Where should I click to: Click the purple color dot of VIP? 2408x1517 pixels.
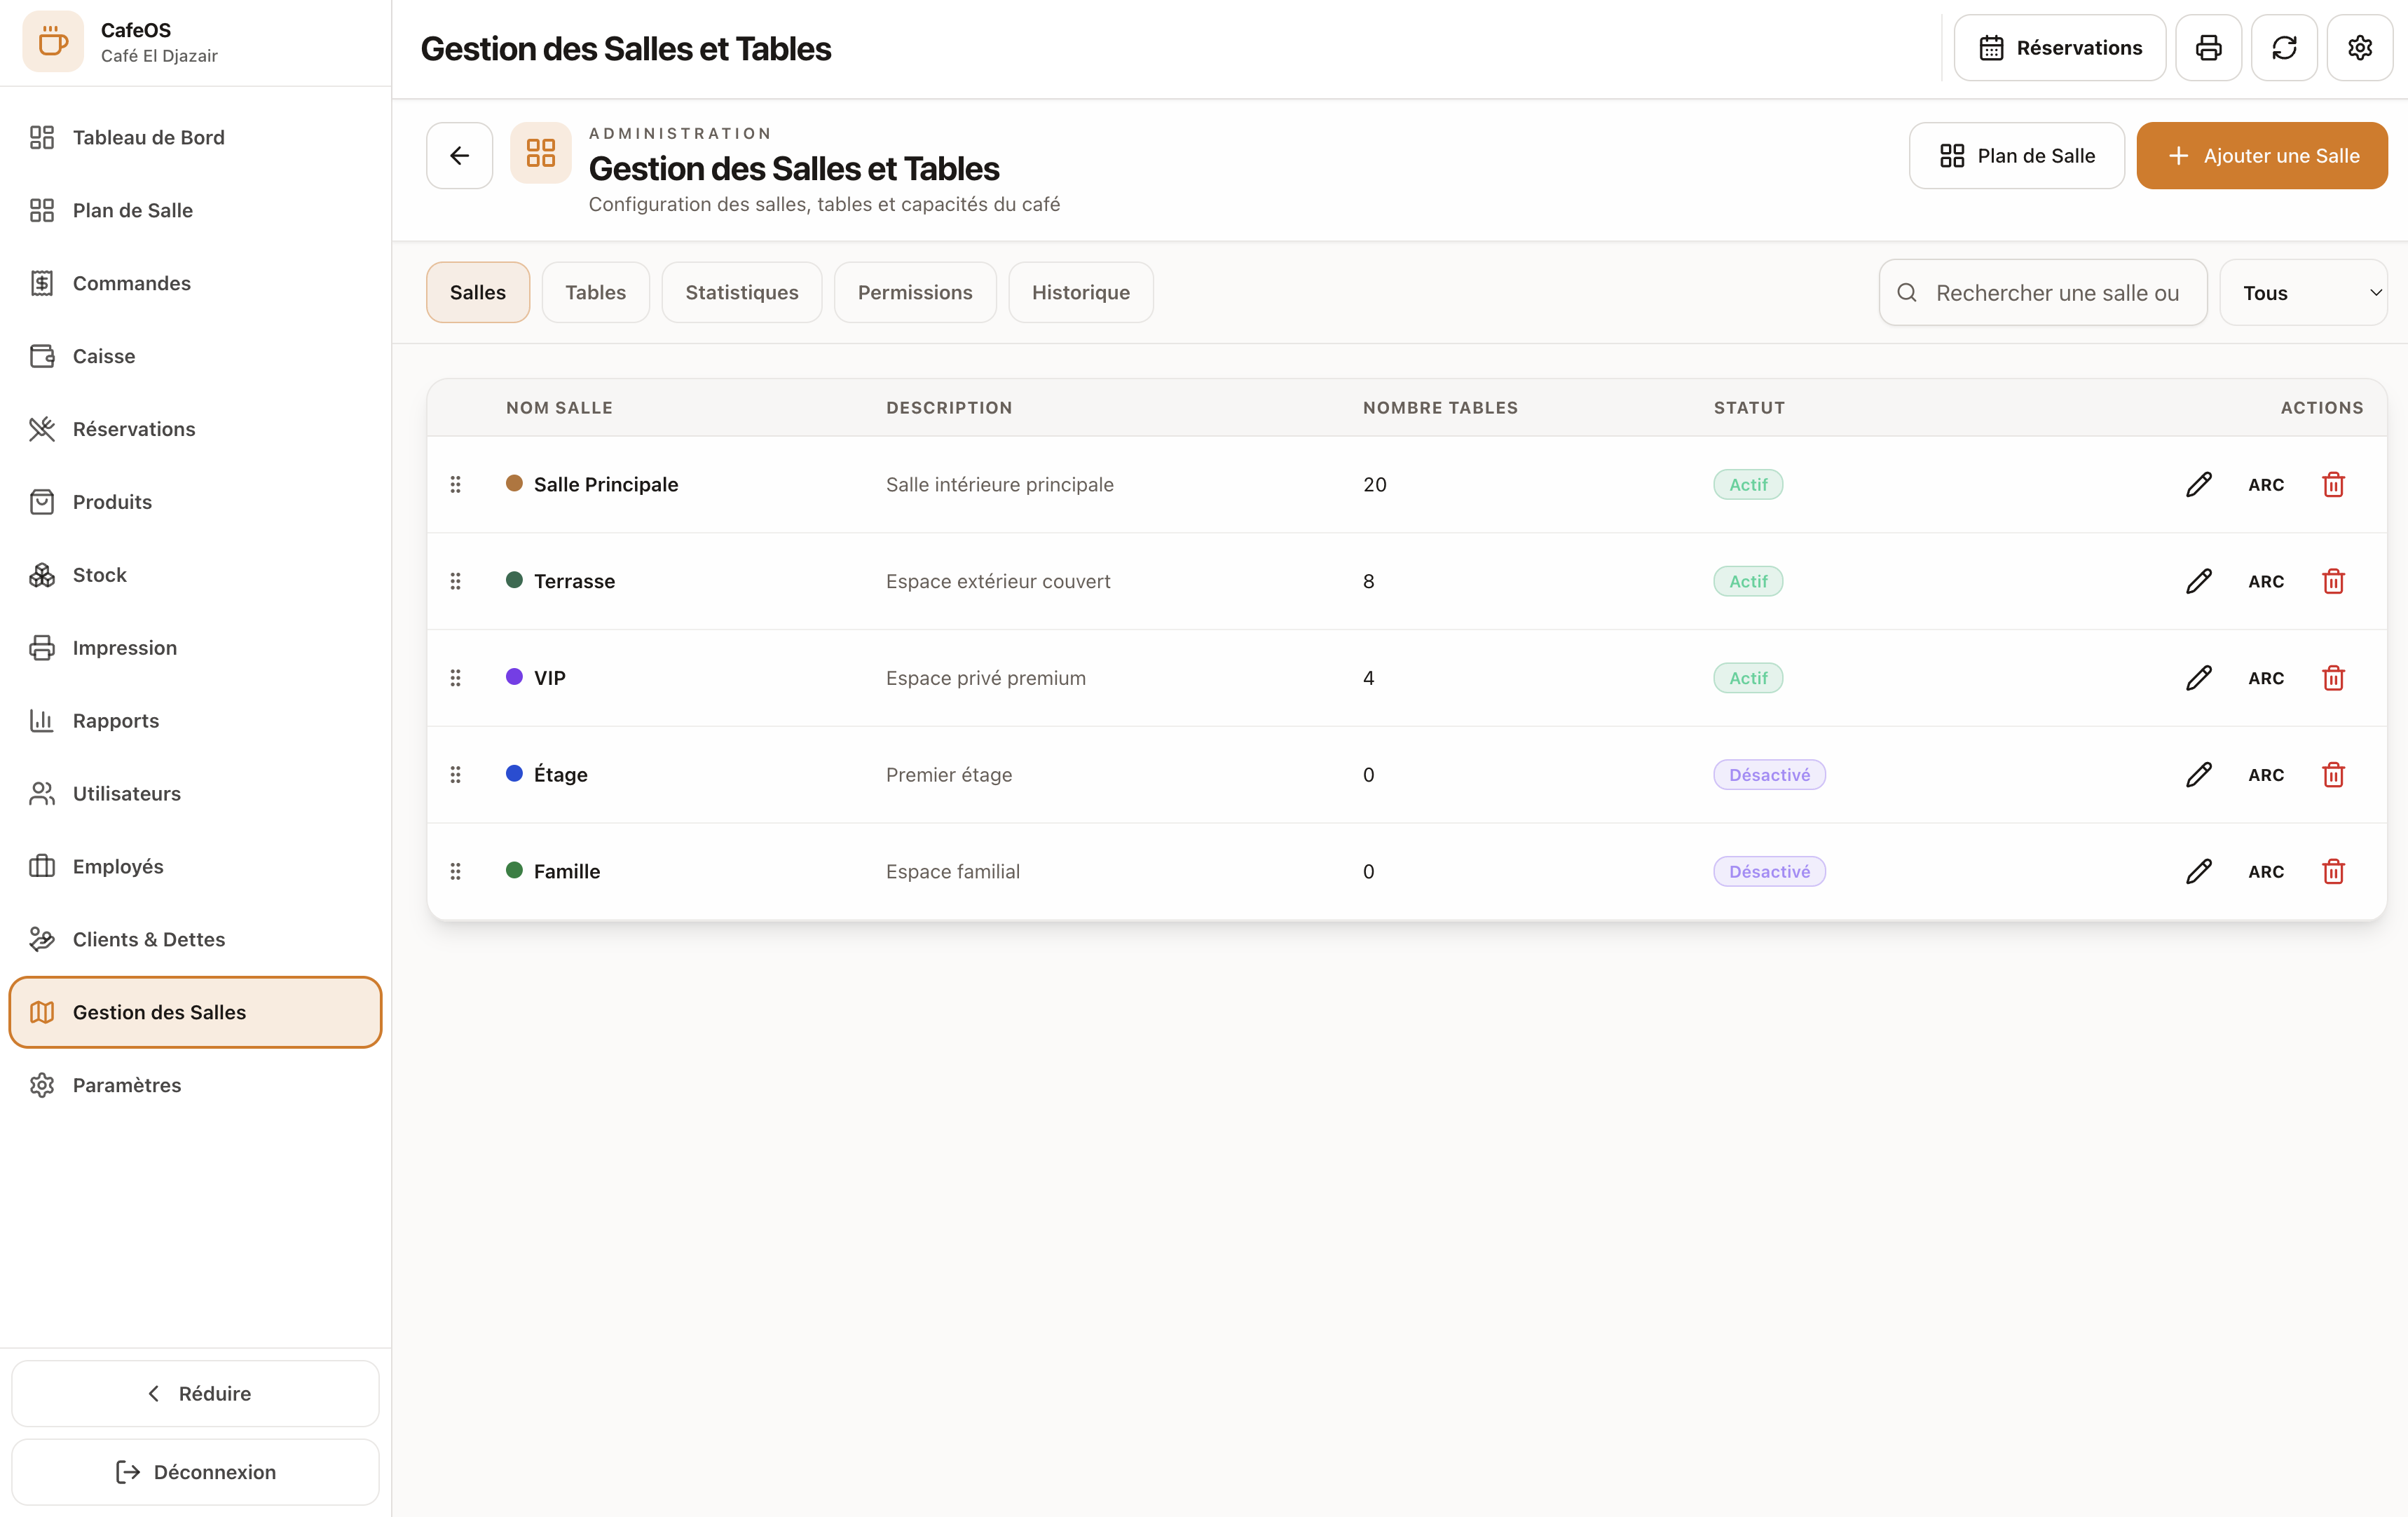point(514,677)
